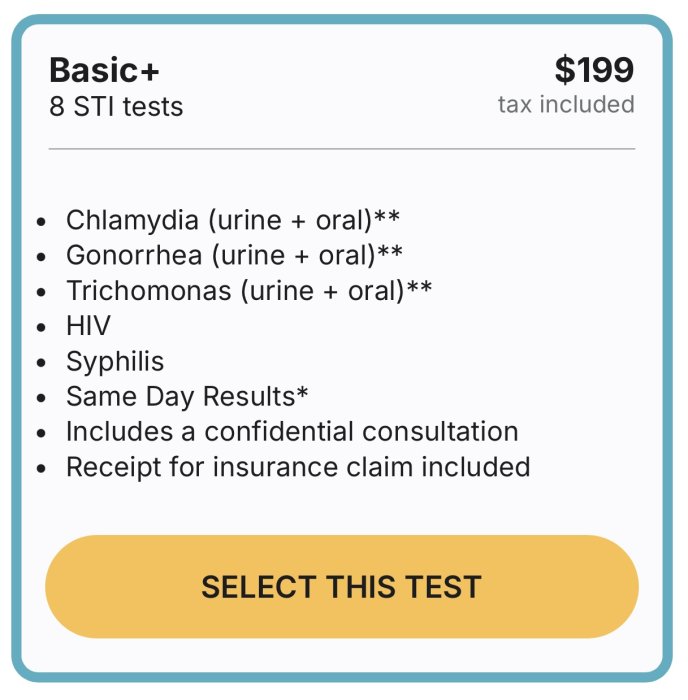Select the Trichomonas (urine + oral) item
This screenshot has height=700, width=688.
(236, 290)
